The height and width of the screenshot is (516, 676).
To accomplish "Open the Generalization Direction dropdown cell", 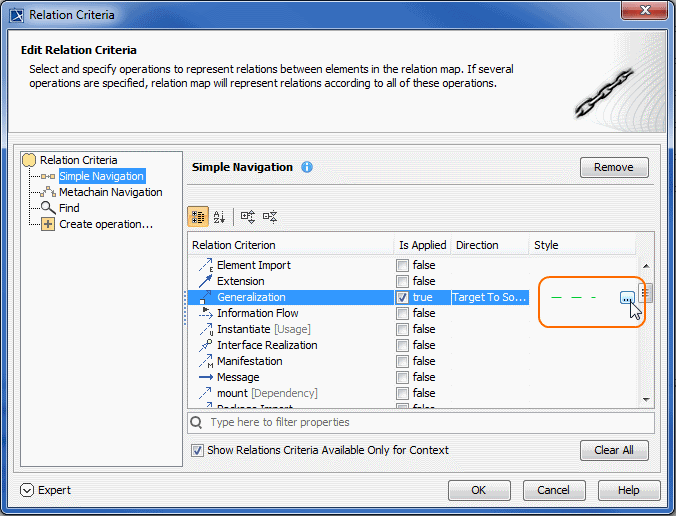I will pyautogui.click(x=490, y=297).
